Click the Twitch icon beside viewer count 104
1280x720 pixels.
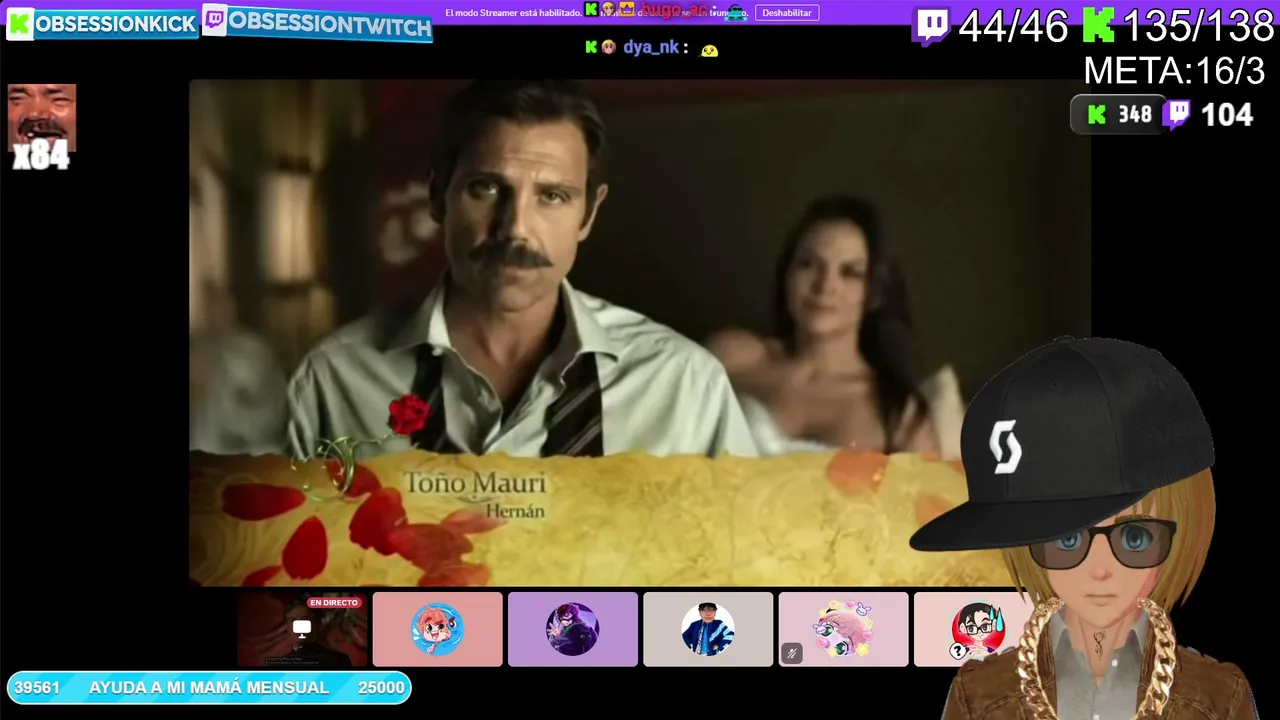click(x=1177, y=114)
